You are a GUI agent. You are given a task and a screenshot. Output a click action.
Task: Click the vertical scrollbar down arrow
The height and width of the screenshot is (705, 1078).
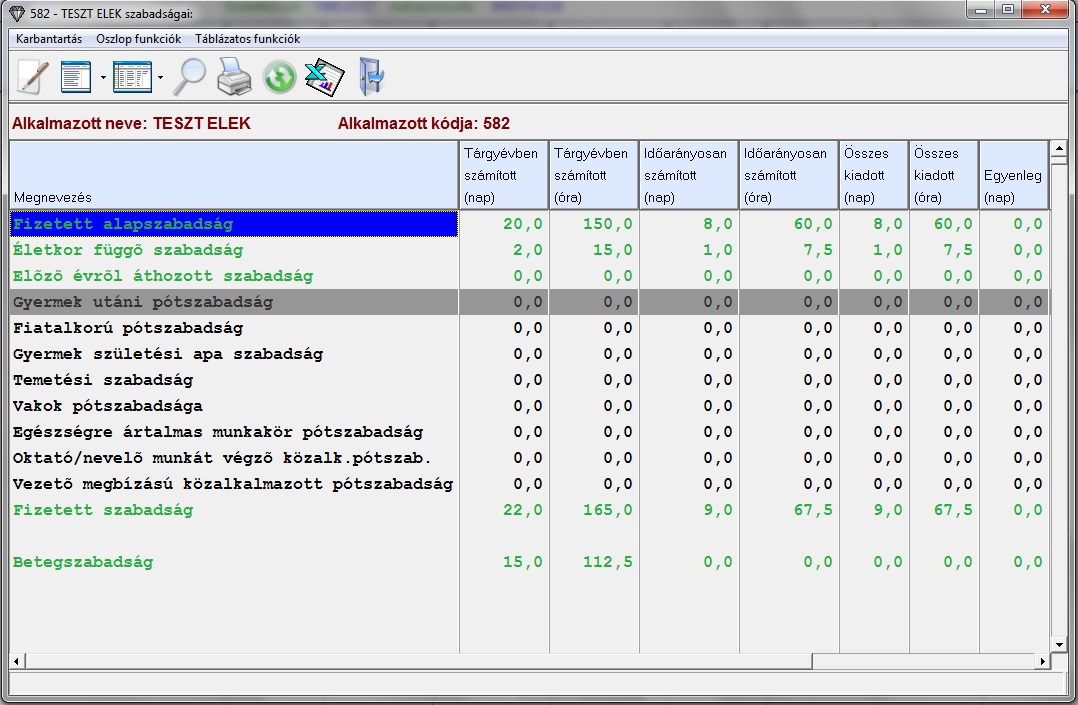click(x=1058, y=645)
